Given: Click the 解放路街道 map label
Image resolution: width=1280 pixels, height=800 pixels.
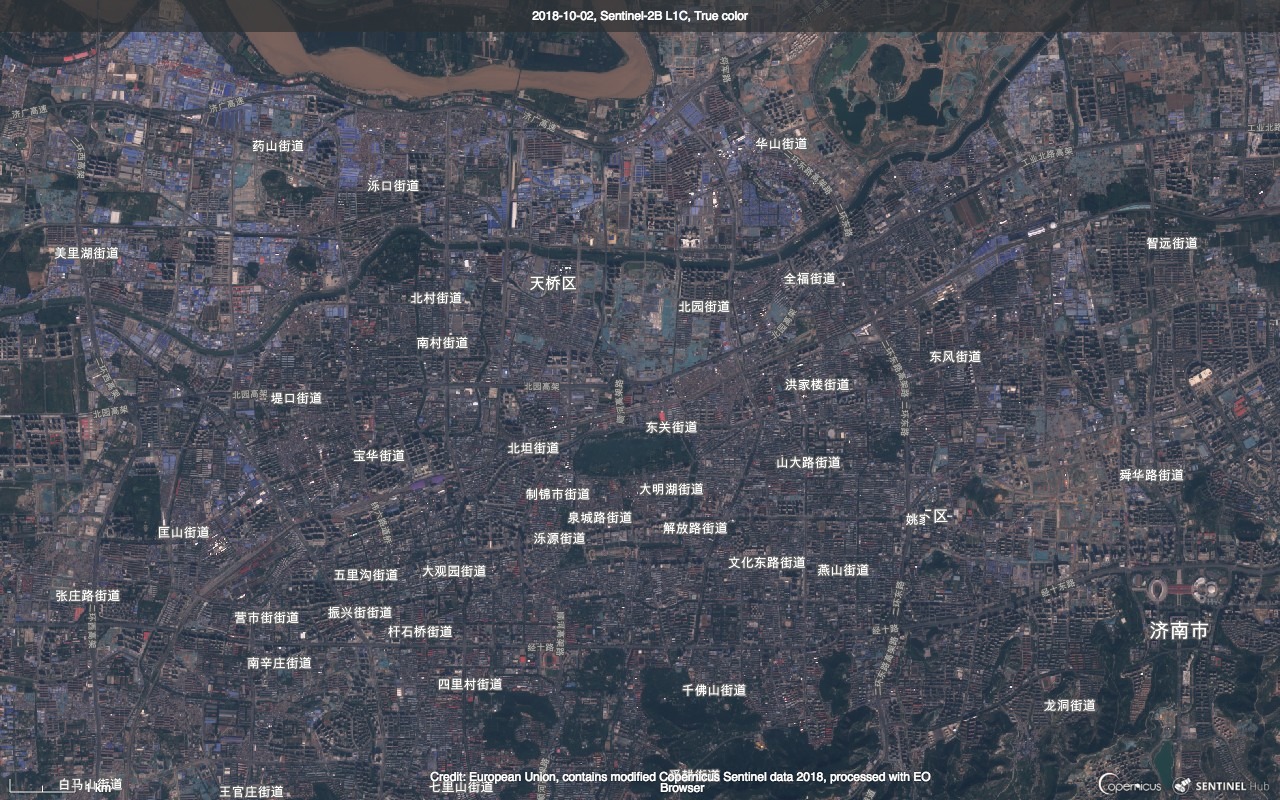Looking at the screenshot, I should click(x=696, y=528).
